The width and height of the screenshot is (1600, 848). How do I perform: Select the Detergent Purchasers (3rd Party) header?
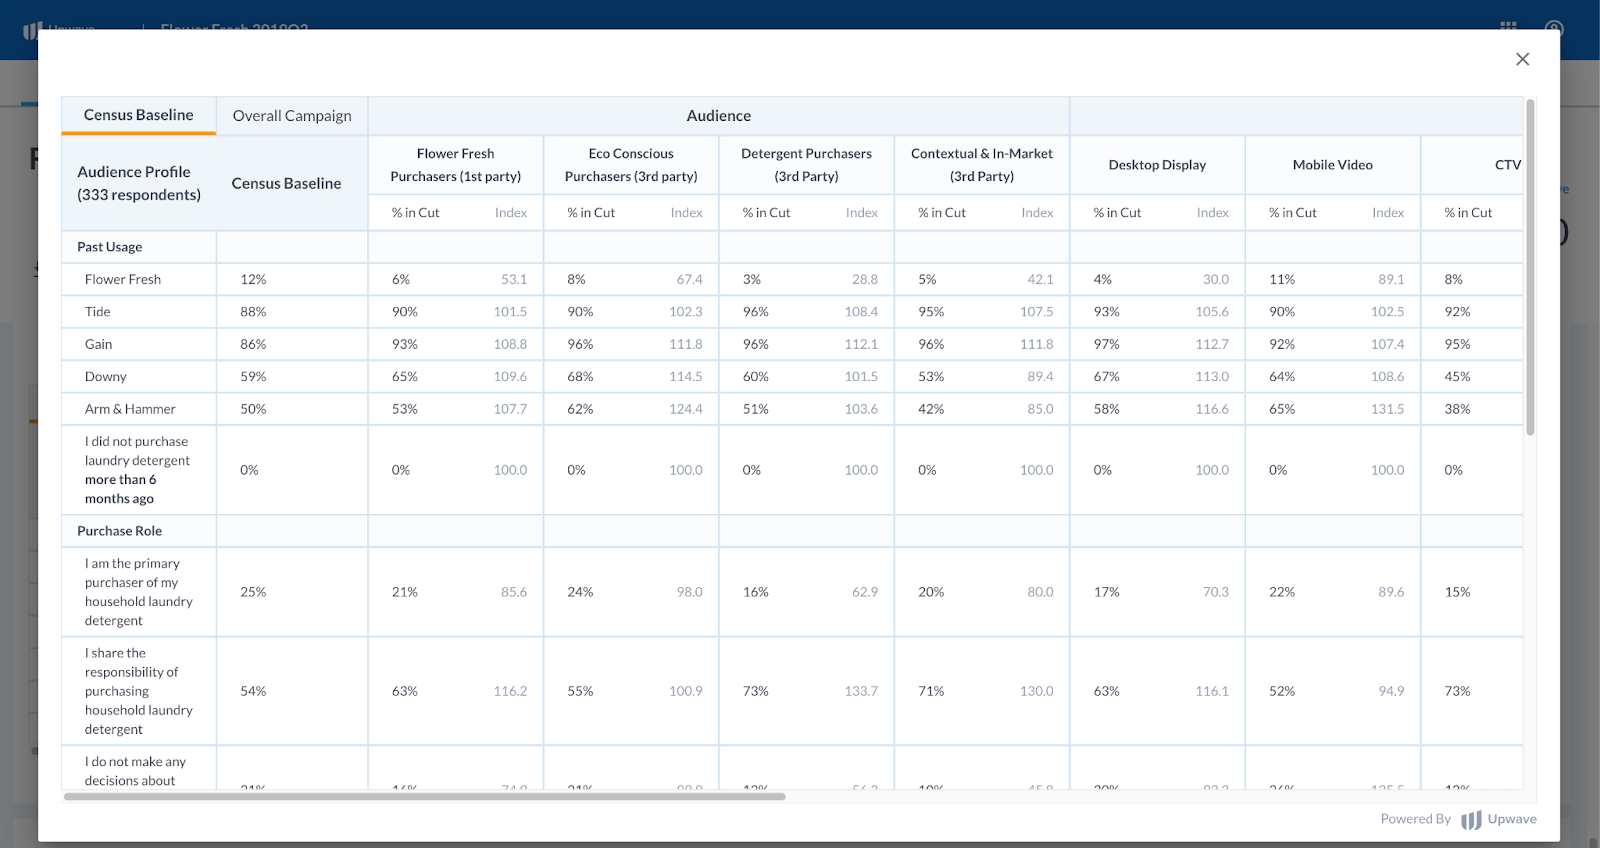tap(807, 165)
